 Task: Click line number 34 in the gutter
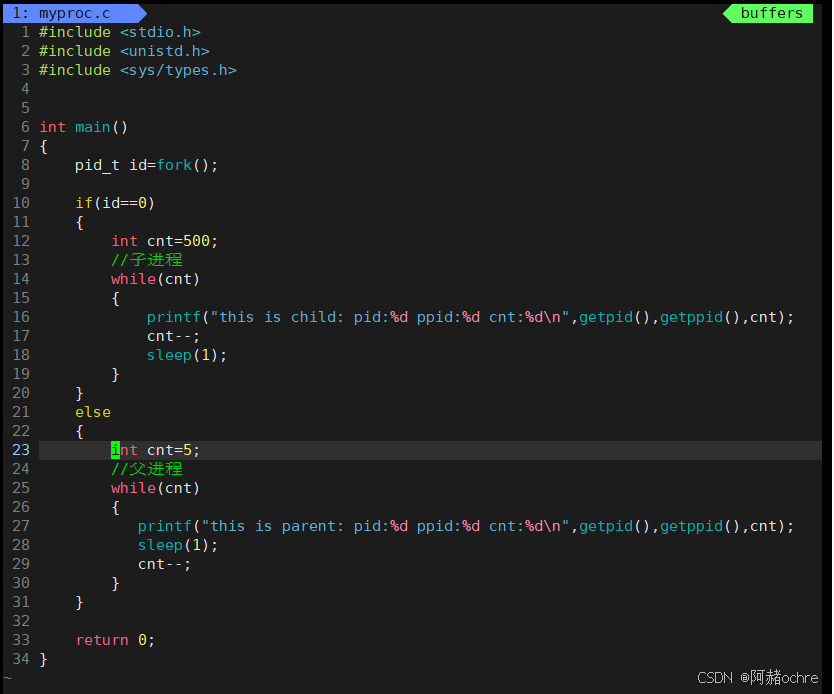21,659
